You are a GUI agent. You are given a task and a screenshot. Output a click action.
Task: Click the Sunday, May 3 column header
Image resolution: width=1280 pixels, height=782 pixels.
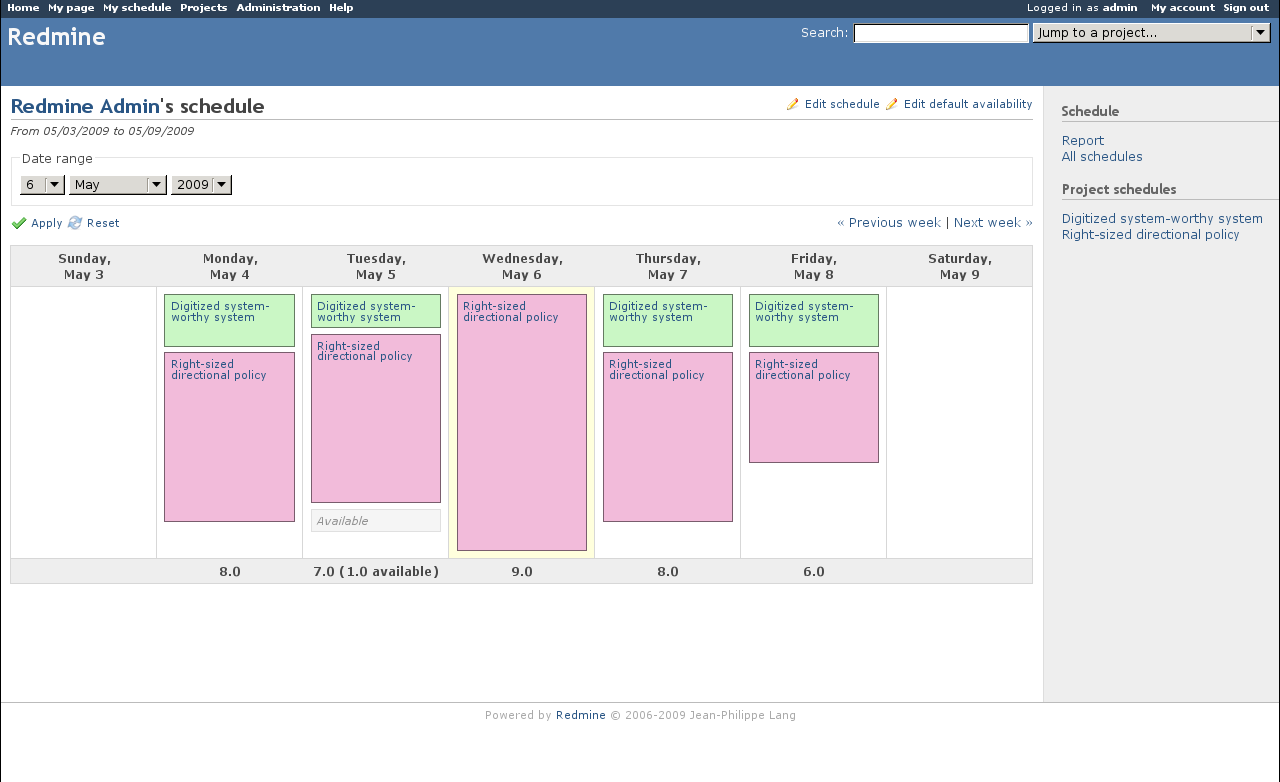click(84, 266)
